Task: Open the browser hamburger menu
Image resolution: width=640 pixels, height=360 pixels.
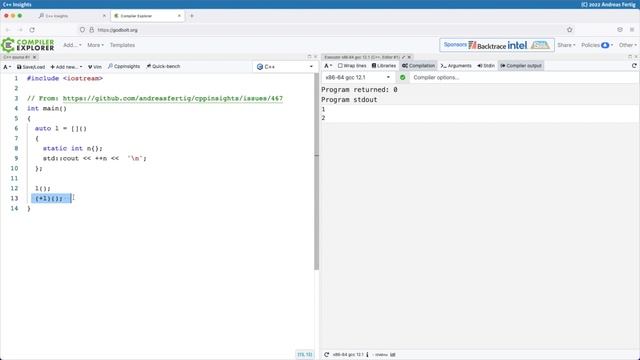Action: (632, 30)
